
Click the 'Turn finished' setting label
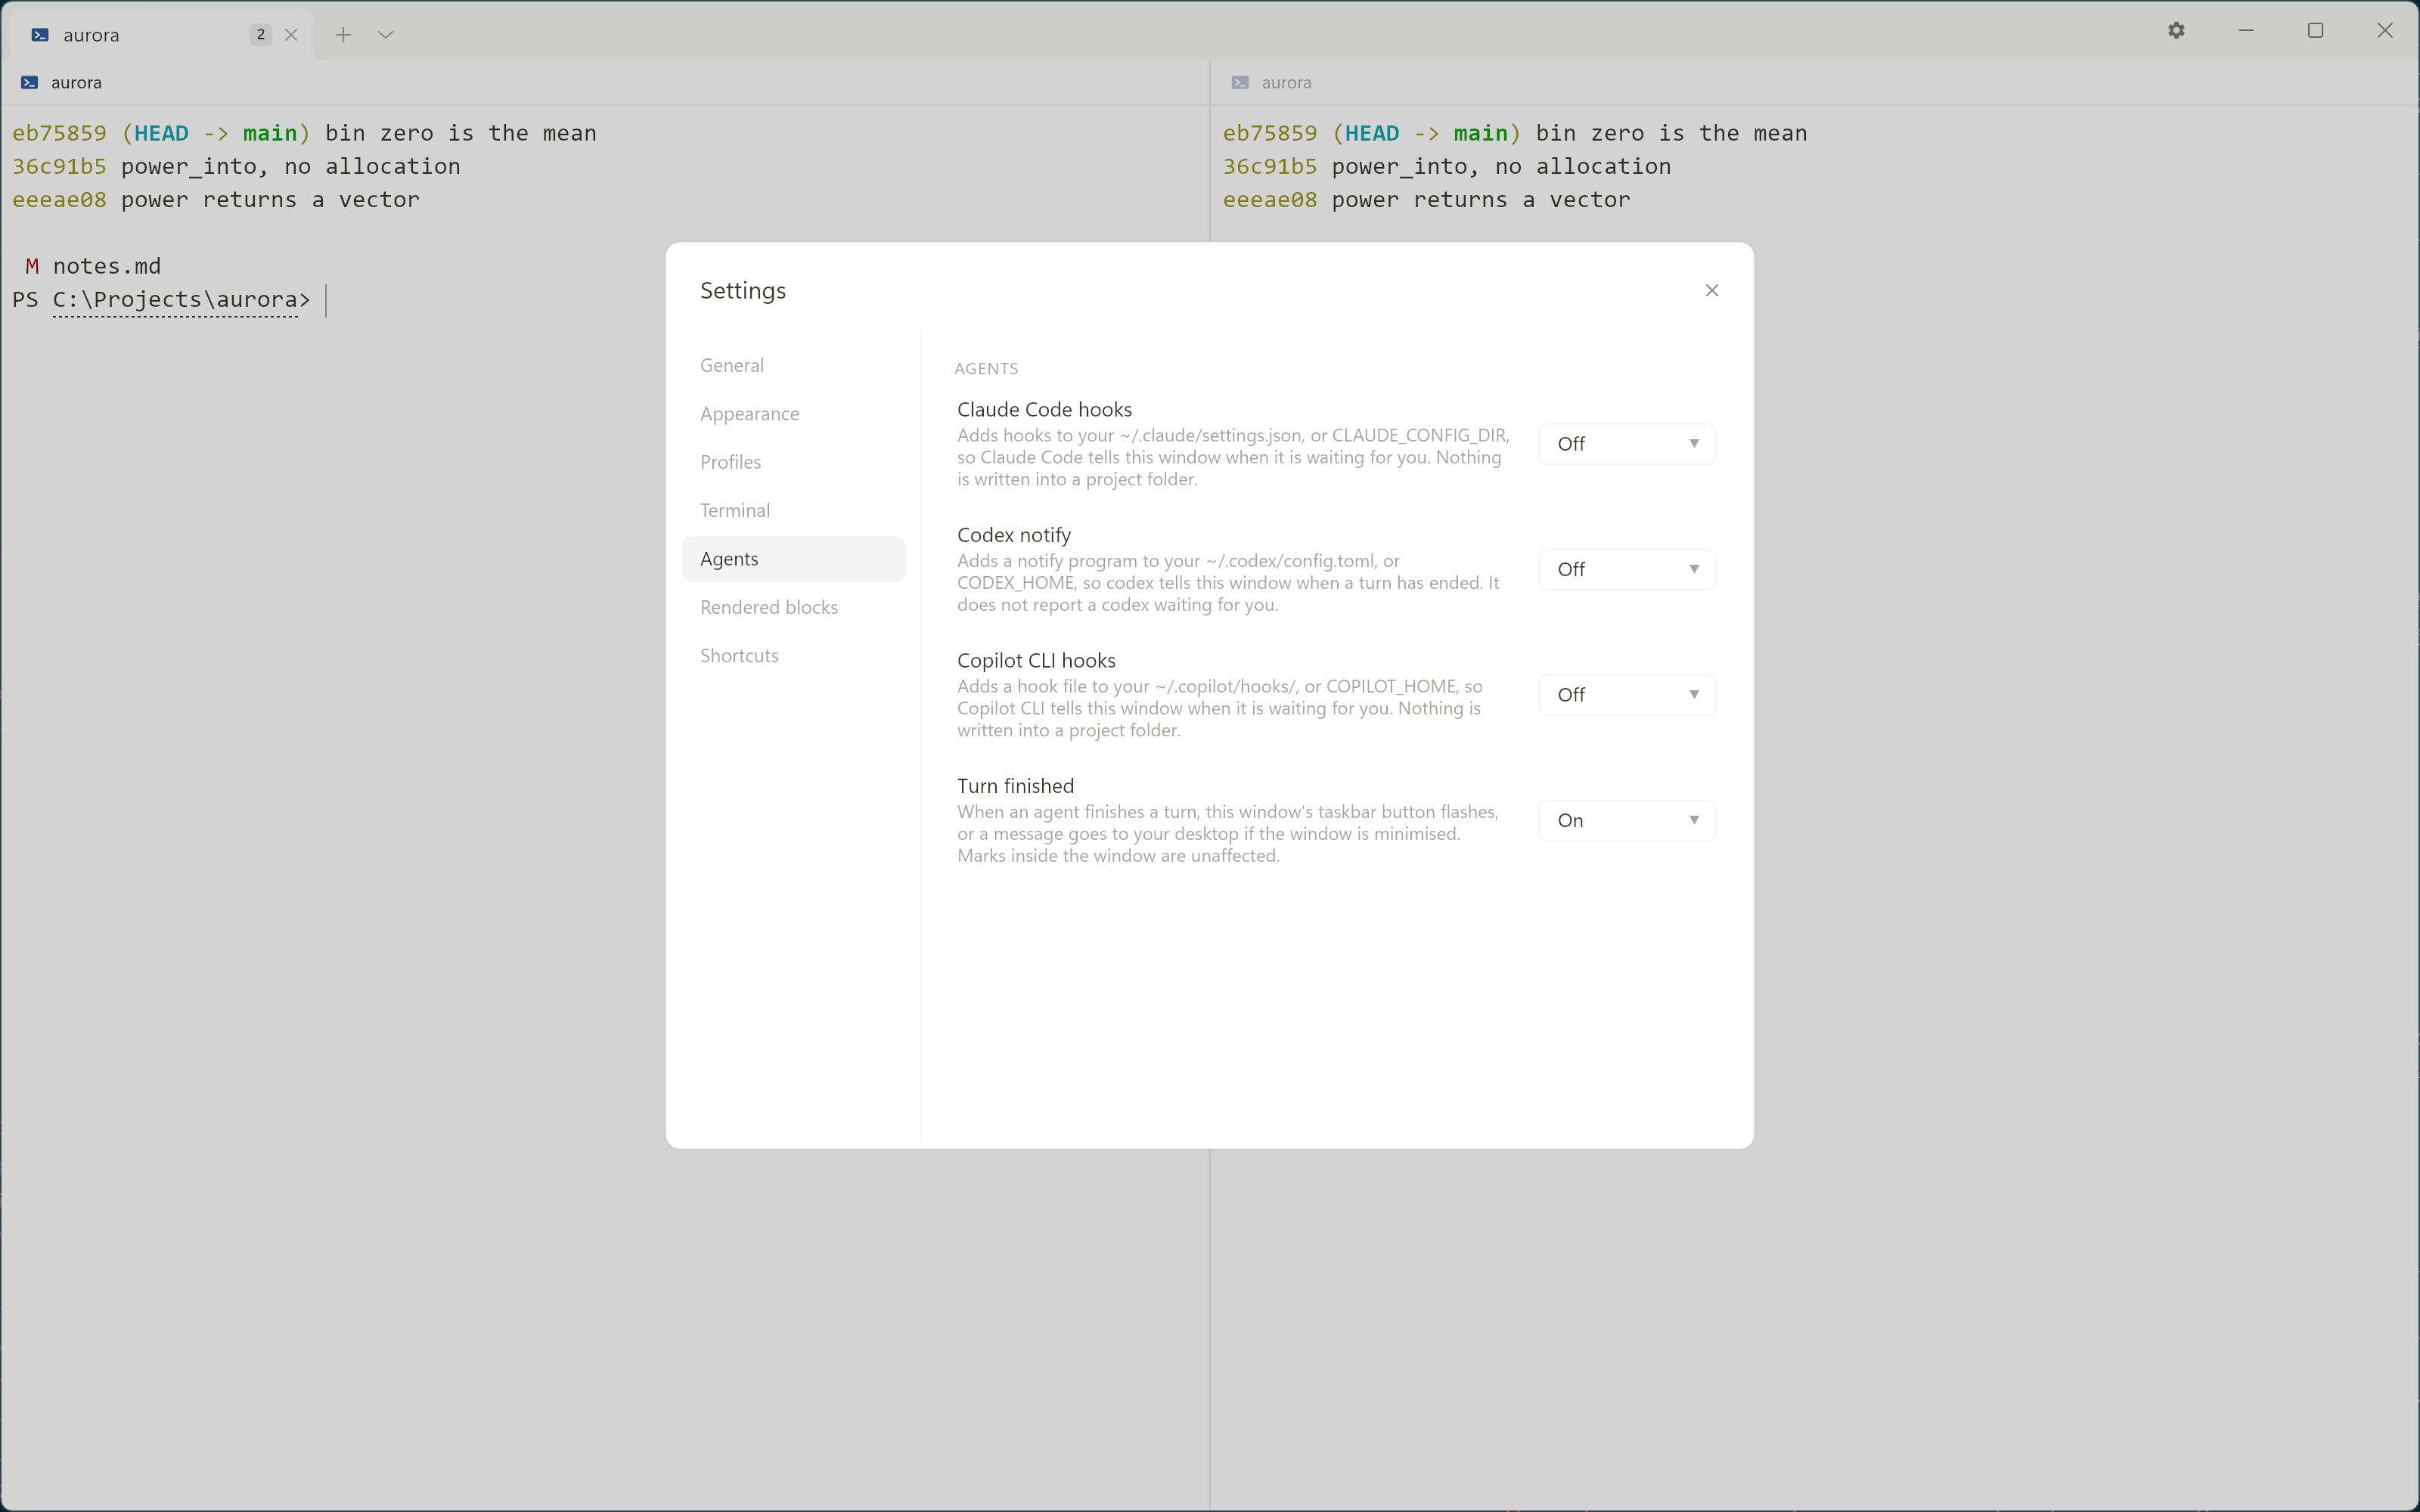click(x=1015, y=786)
